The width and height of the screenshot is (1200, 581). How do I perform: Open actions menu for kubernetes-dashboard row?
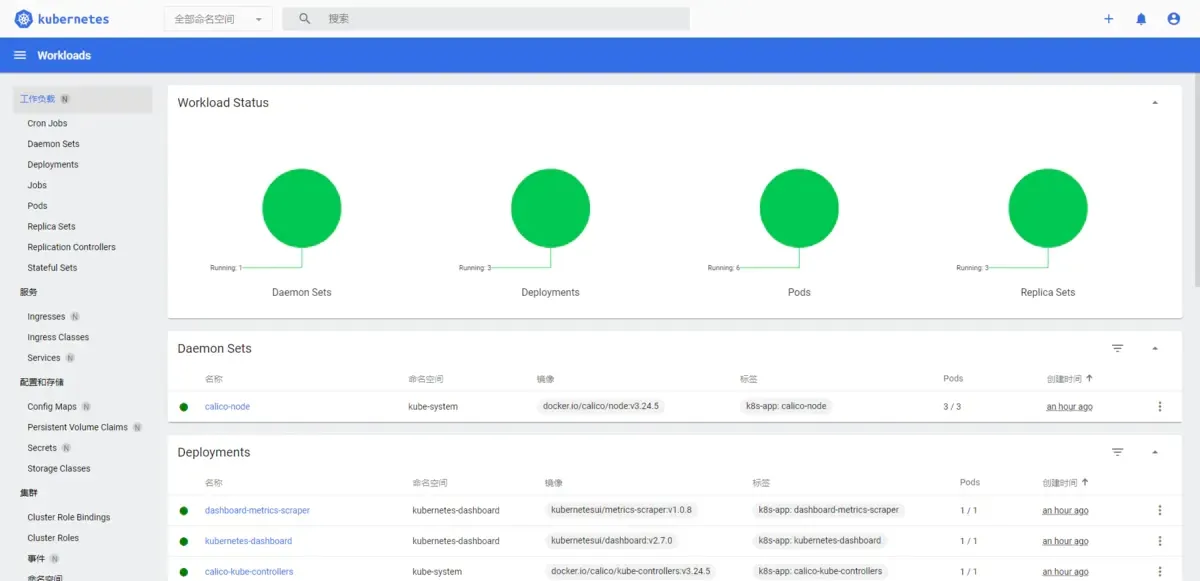(1160, 541)
